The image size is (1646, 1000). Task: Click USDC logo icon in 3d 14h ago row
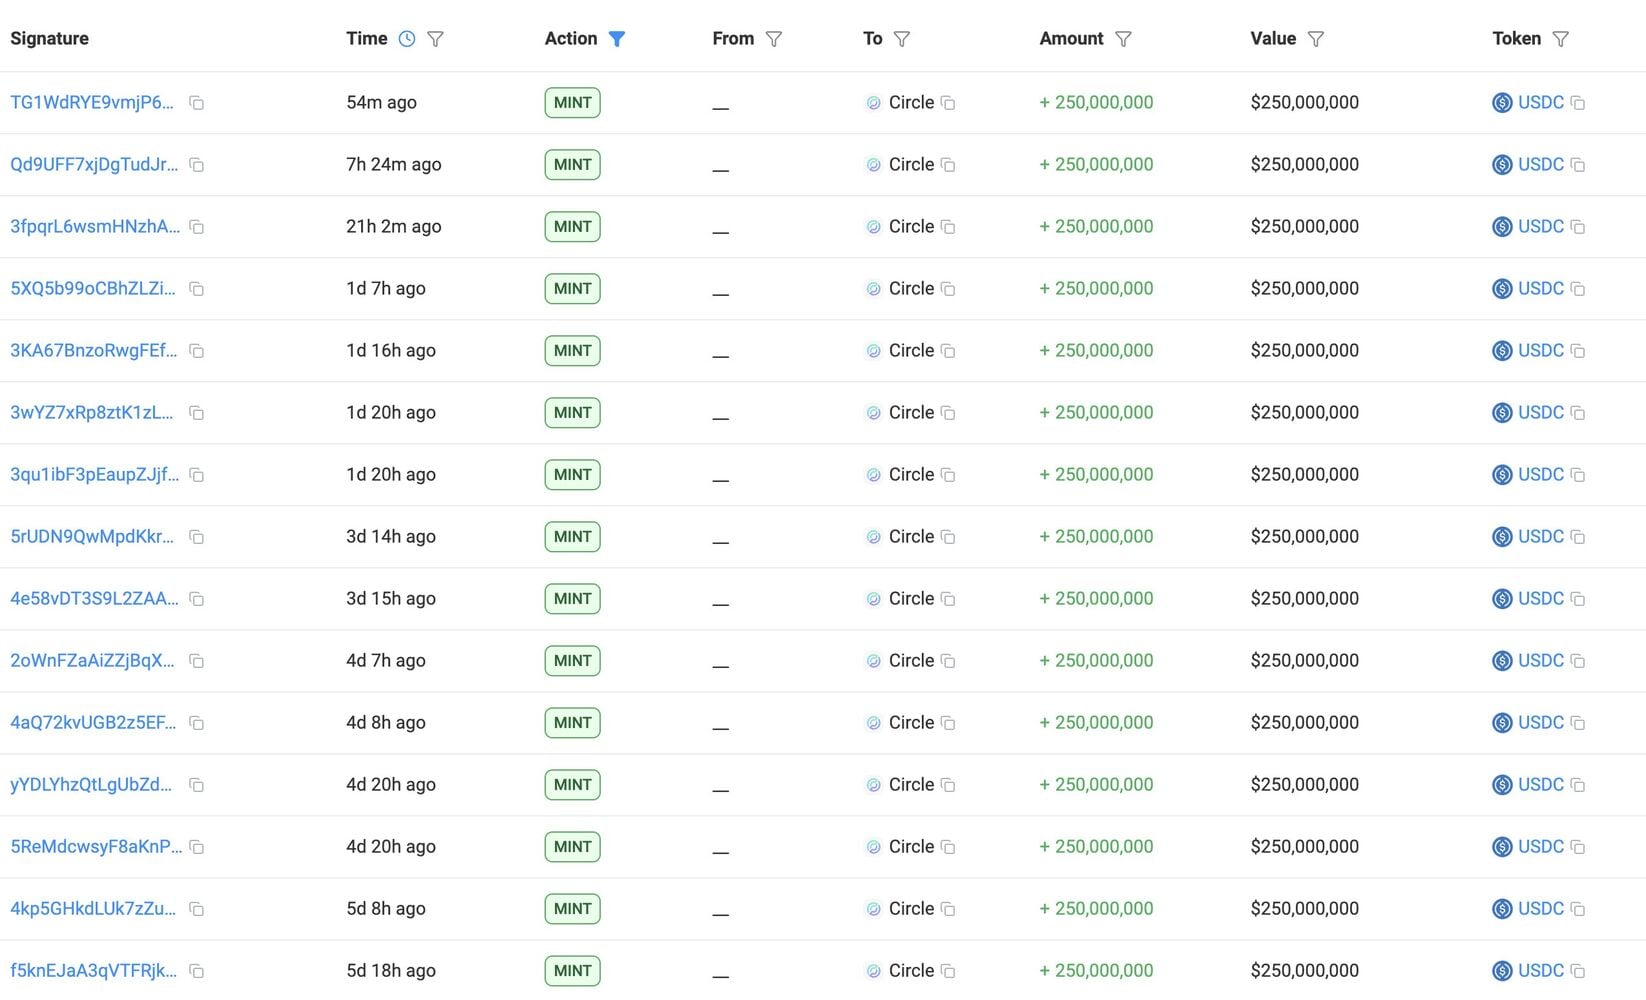[x=1502, y=537]
